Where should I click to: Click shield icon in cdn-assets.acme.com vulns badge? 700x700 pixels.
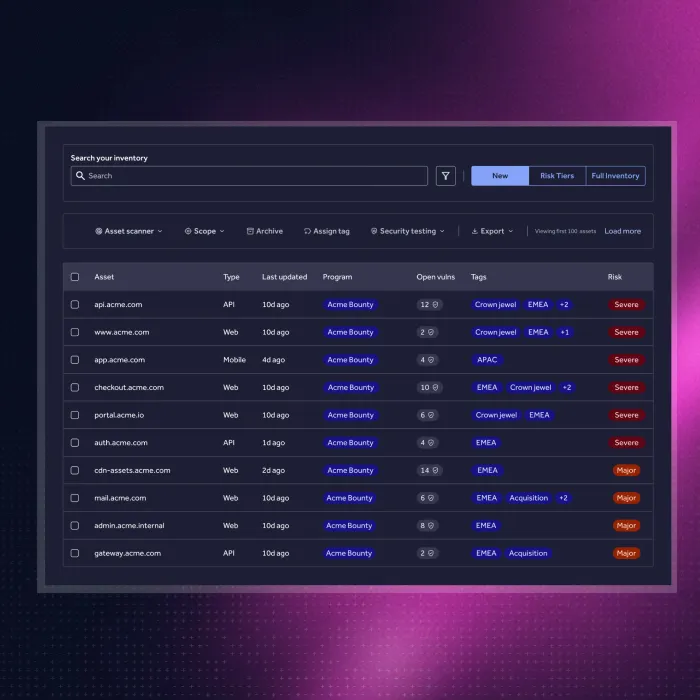point(435,471)
